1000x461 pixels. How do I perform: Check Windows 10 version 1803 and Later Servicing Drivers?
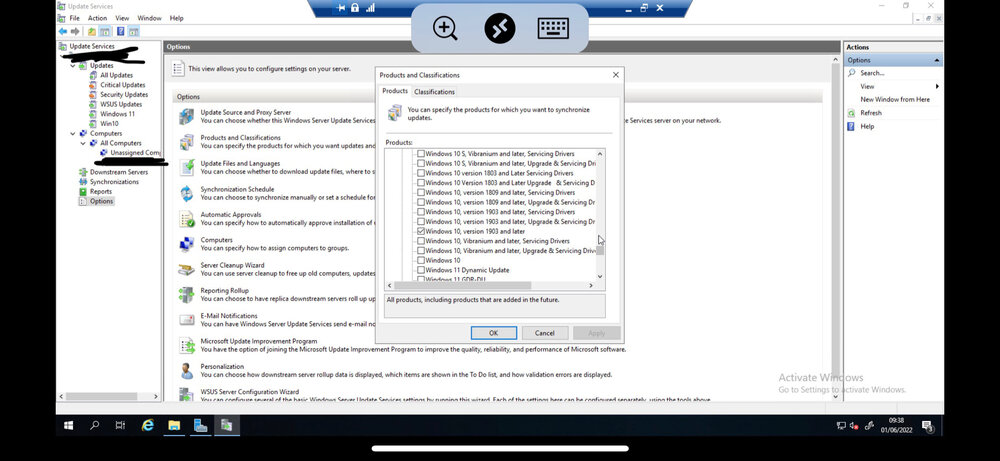click(421, 173)
